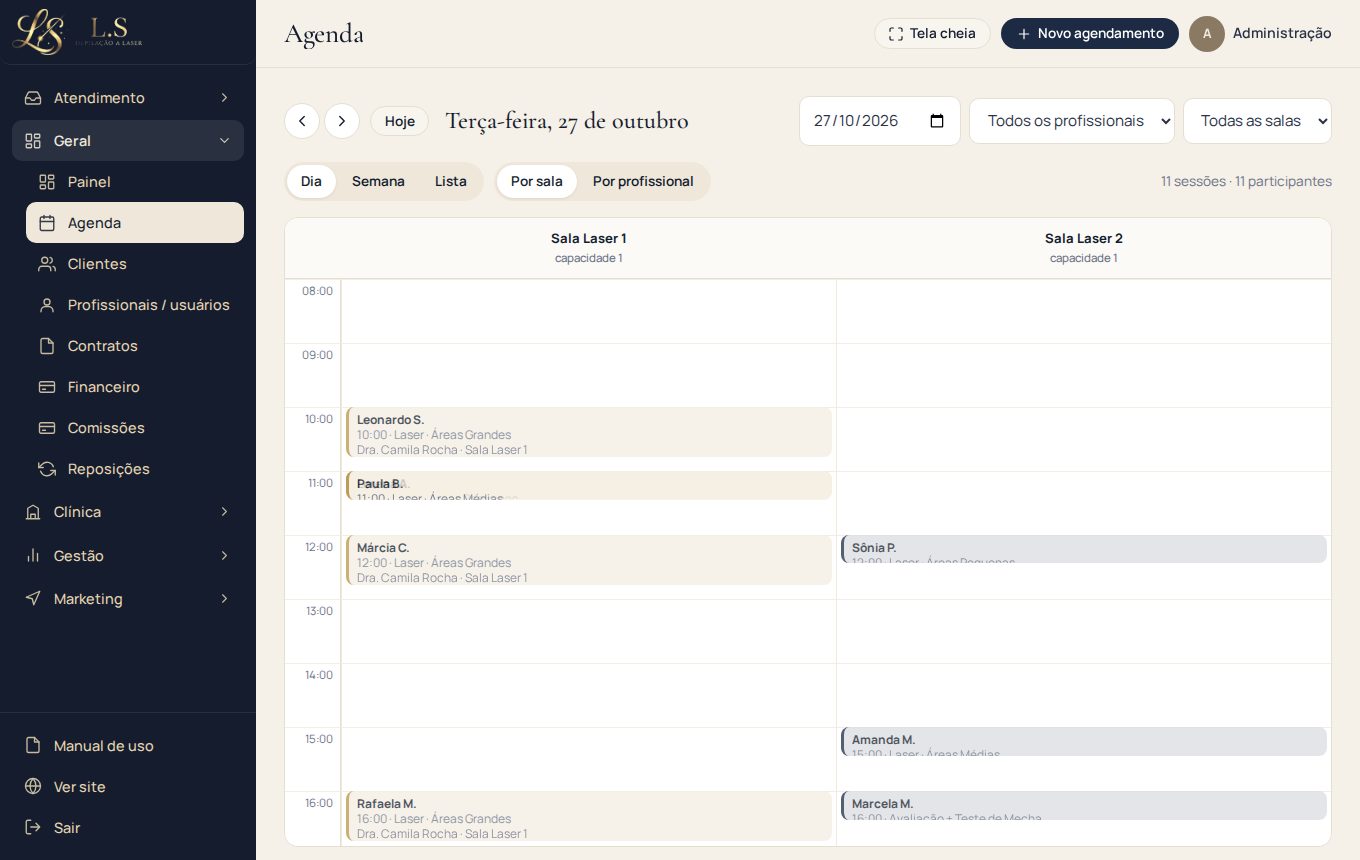
Task: Open the Clientes page
Action: [135, 264]
